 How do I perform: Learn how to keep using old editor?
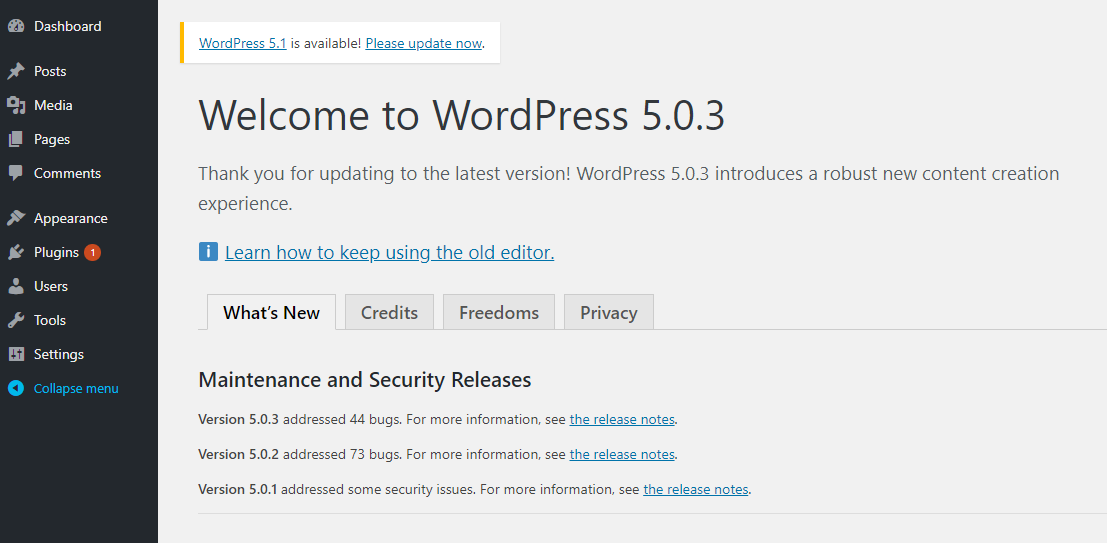tap(390, 253)
